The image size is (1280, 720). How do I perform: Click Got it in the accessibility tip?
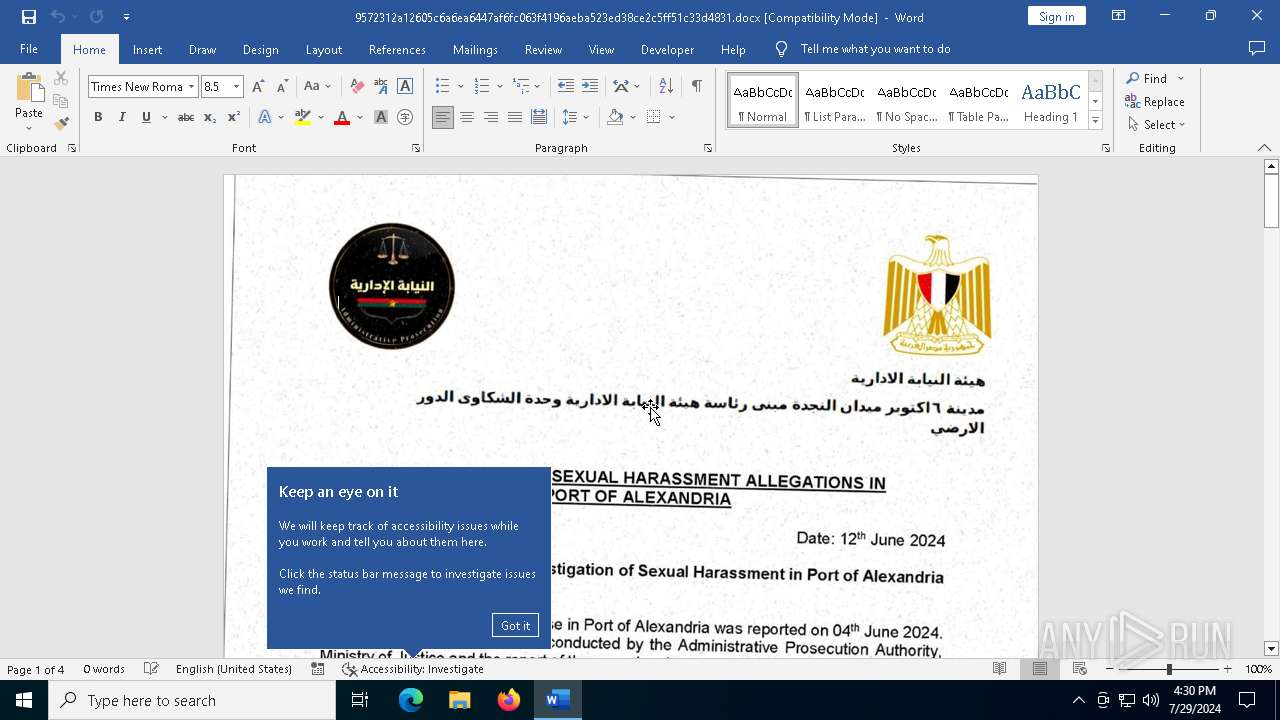coord(515,625)
